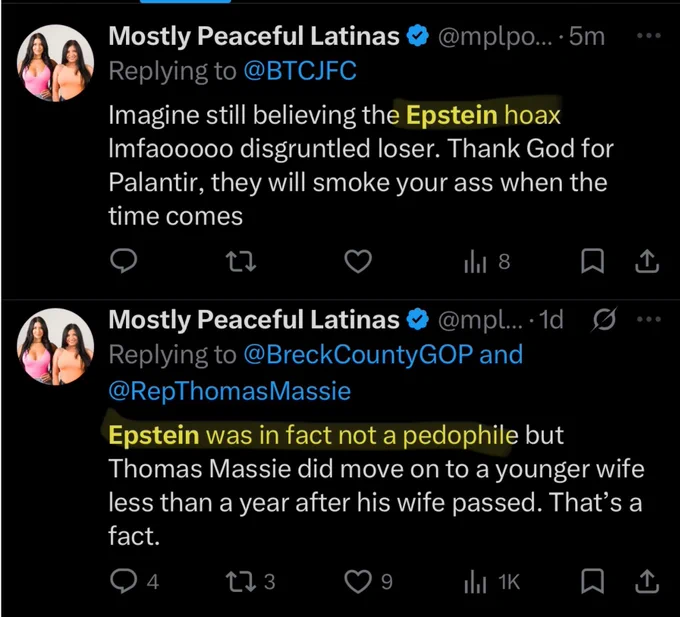Like the first tweet with heart icon
Viewport: 680px width, 617px height.
point(358,262)
